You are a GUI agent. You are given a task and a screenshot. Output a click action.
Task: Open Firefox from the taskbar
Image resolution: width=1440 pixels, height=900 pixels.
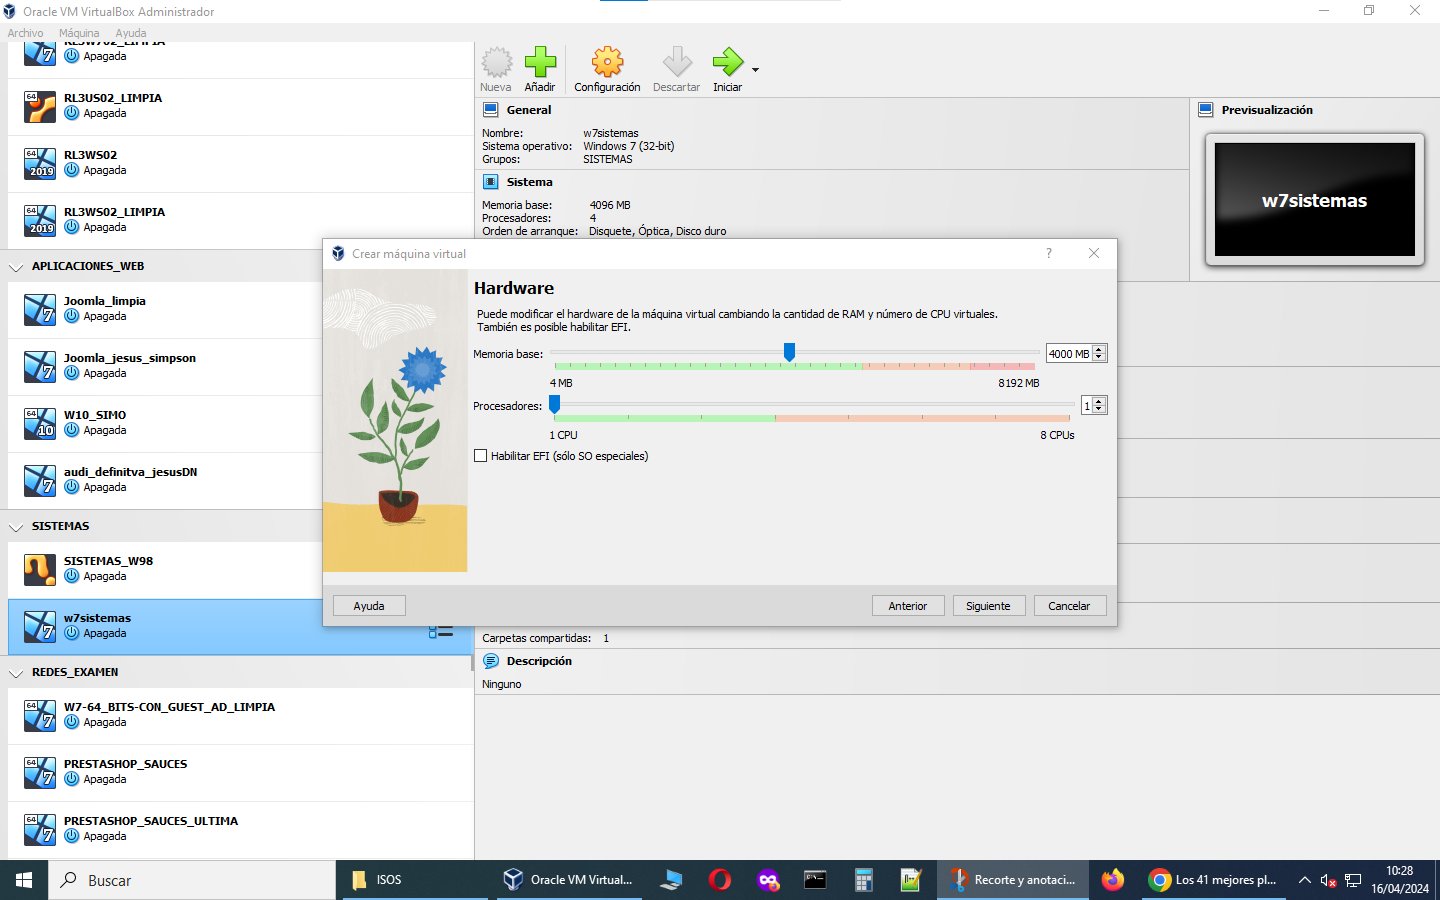[x=1112, y=880]
